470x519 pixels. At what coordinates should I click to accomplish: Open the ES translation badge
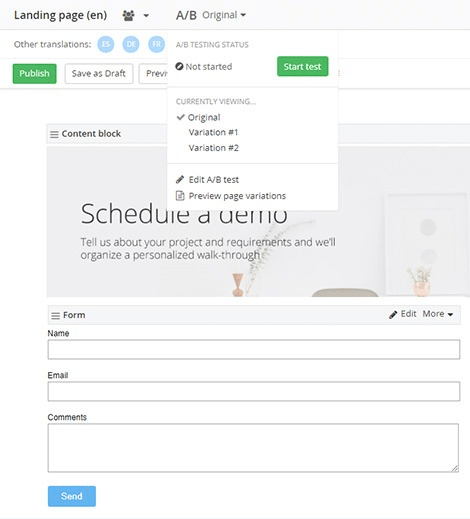106,44
